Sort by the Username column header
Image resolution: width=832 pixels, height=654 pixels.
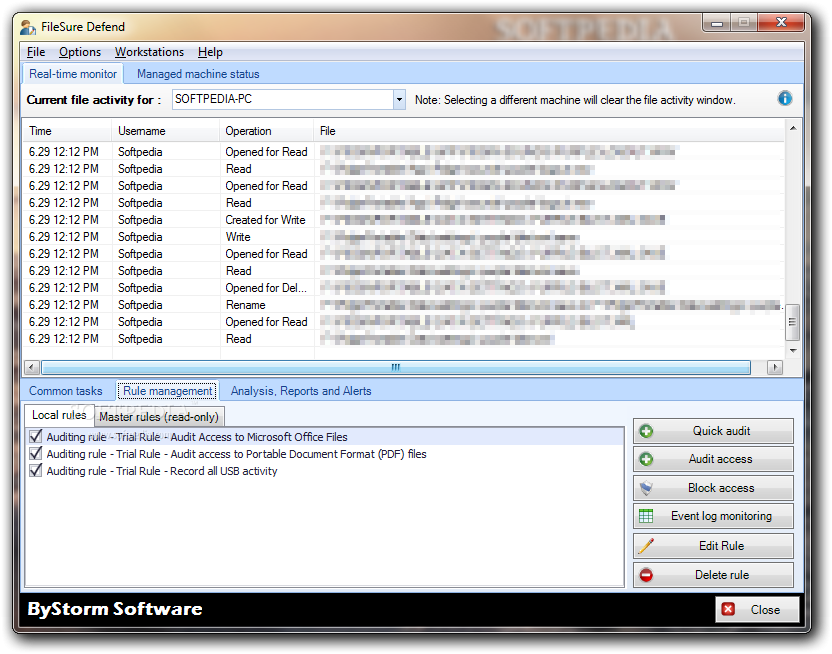click(166, 131)
